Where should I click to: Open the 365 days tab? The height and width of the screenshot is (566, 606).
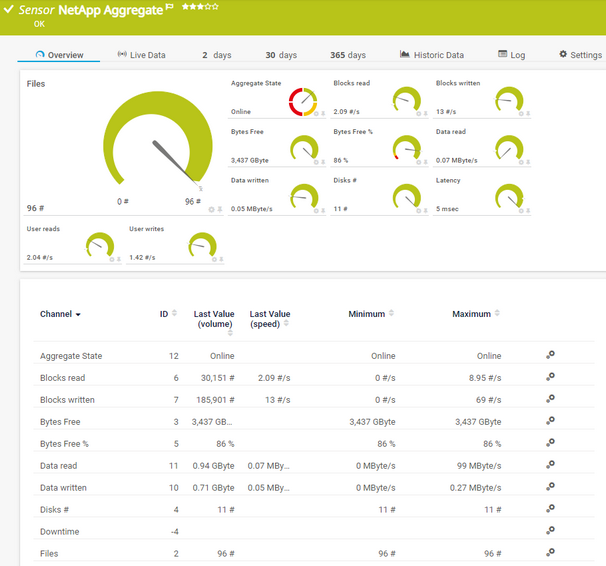[x=348, y=55]
